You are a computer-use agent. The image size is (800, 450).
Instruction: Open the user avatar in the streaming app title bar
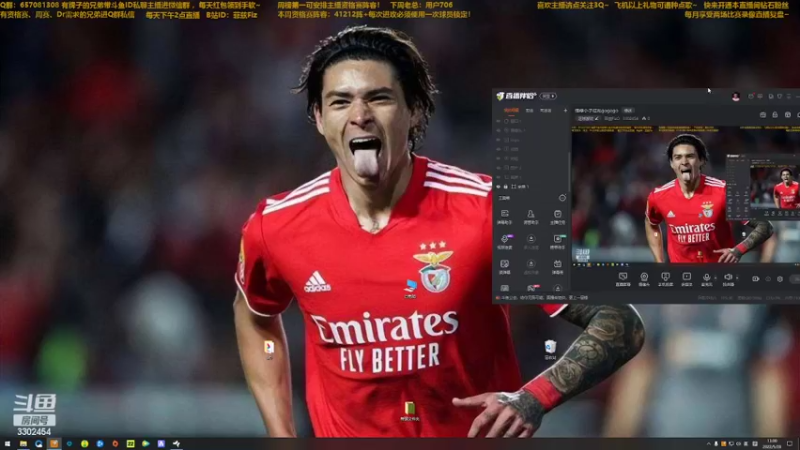coord(736,96)
